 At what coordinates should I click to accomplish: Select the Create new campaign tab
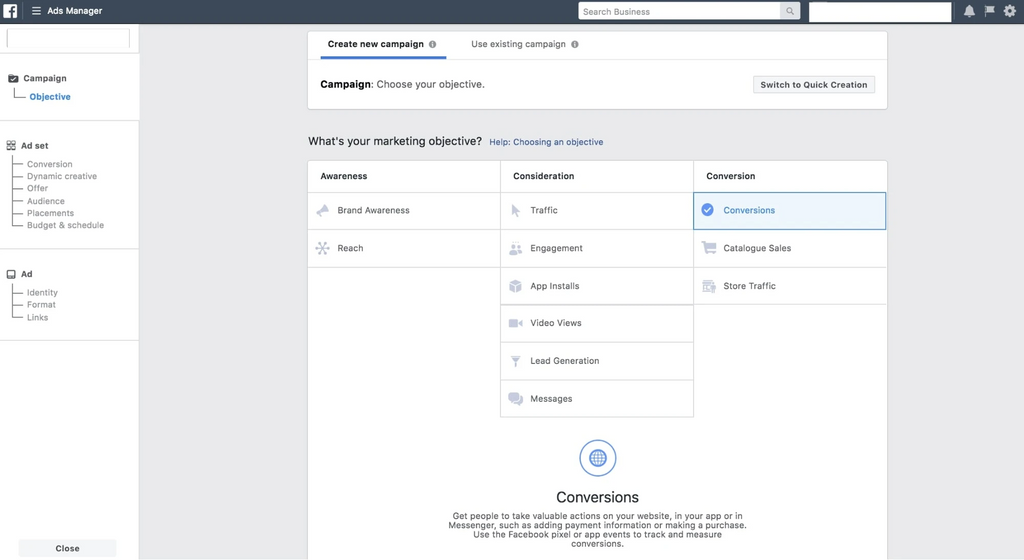[375, 45]
